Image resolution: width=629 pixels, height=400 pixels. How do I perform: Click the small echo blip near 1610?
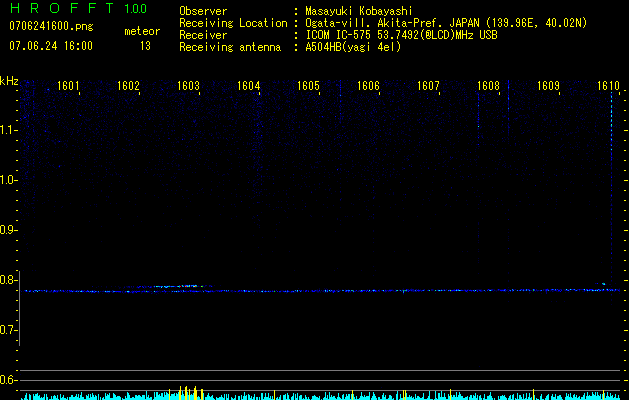click(603, 284)
